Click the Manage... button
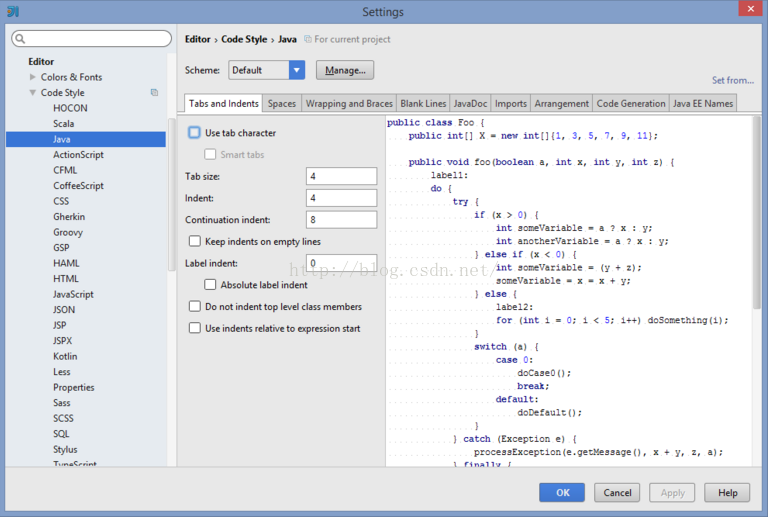Image resolution: width=769 pixels, height=518 pixels. [x=345, y=70]
